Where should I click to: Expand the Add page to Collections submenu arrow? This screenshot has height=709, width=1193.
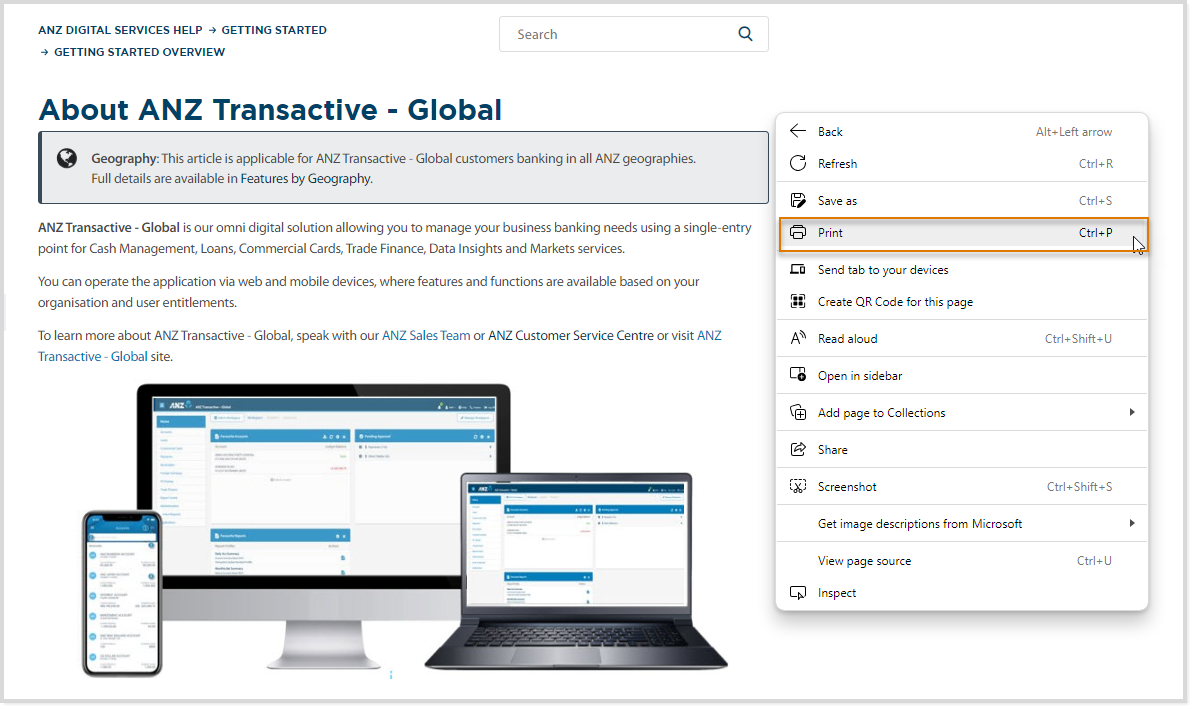pyautogui.click(x=1132, y=412)
